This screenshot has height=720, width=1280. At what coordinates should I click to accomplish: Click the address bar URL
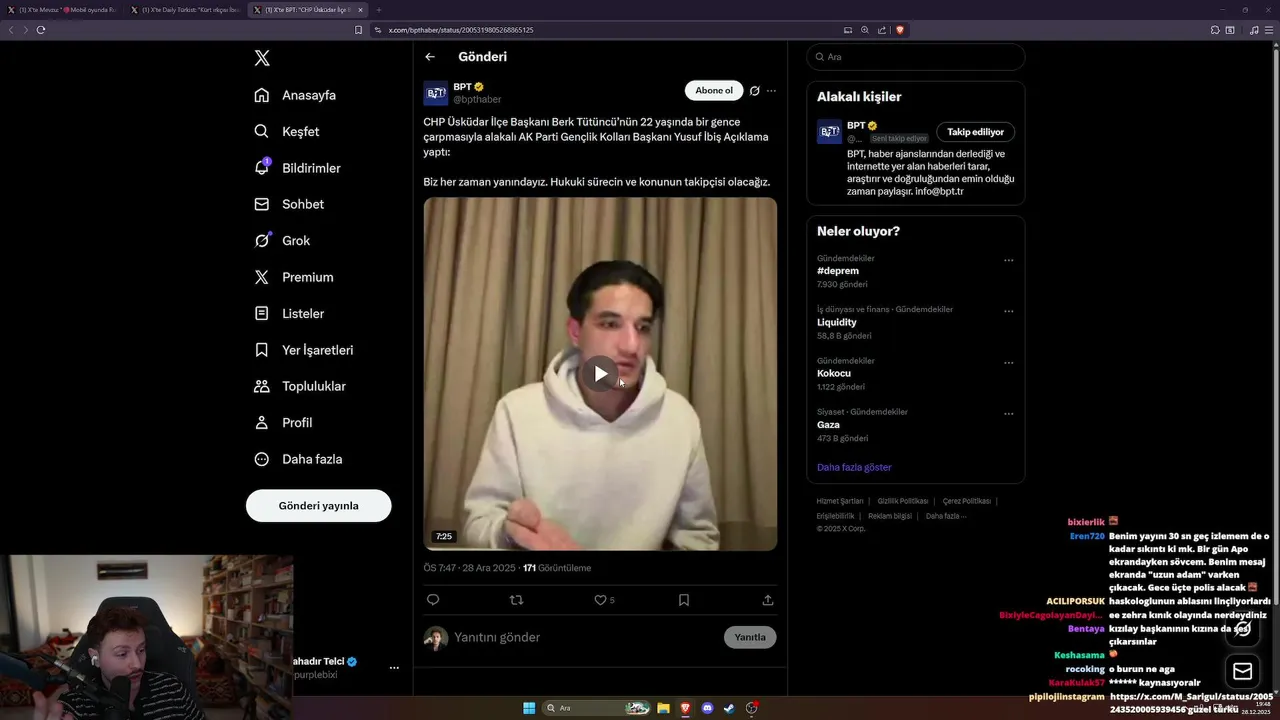pyautogui.click(x=461, y=30)
